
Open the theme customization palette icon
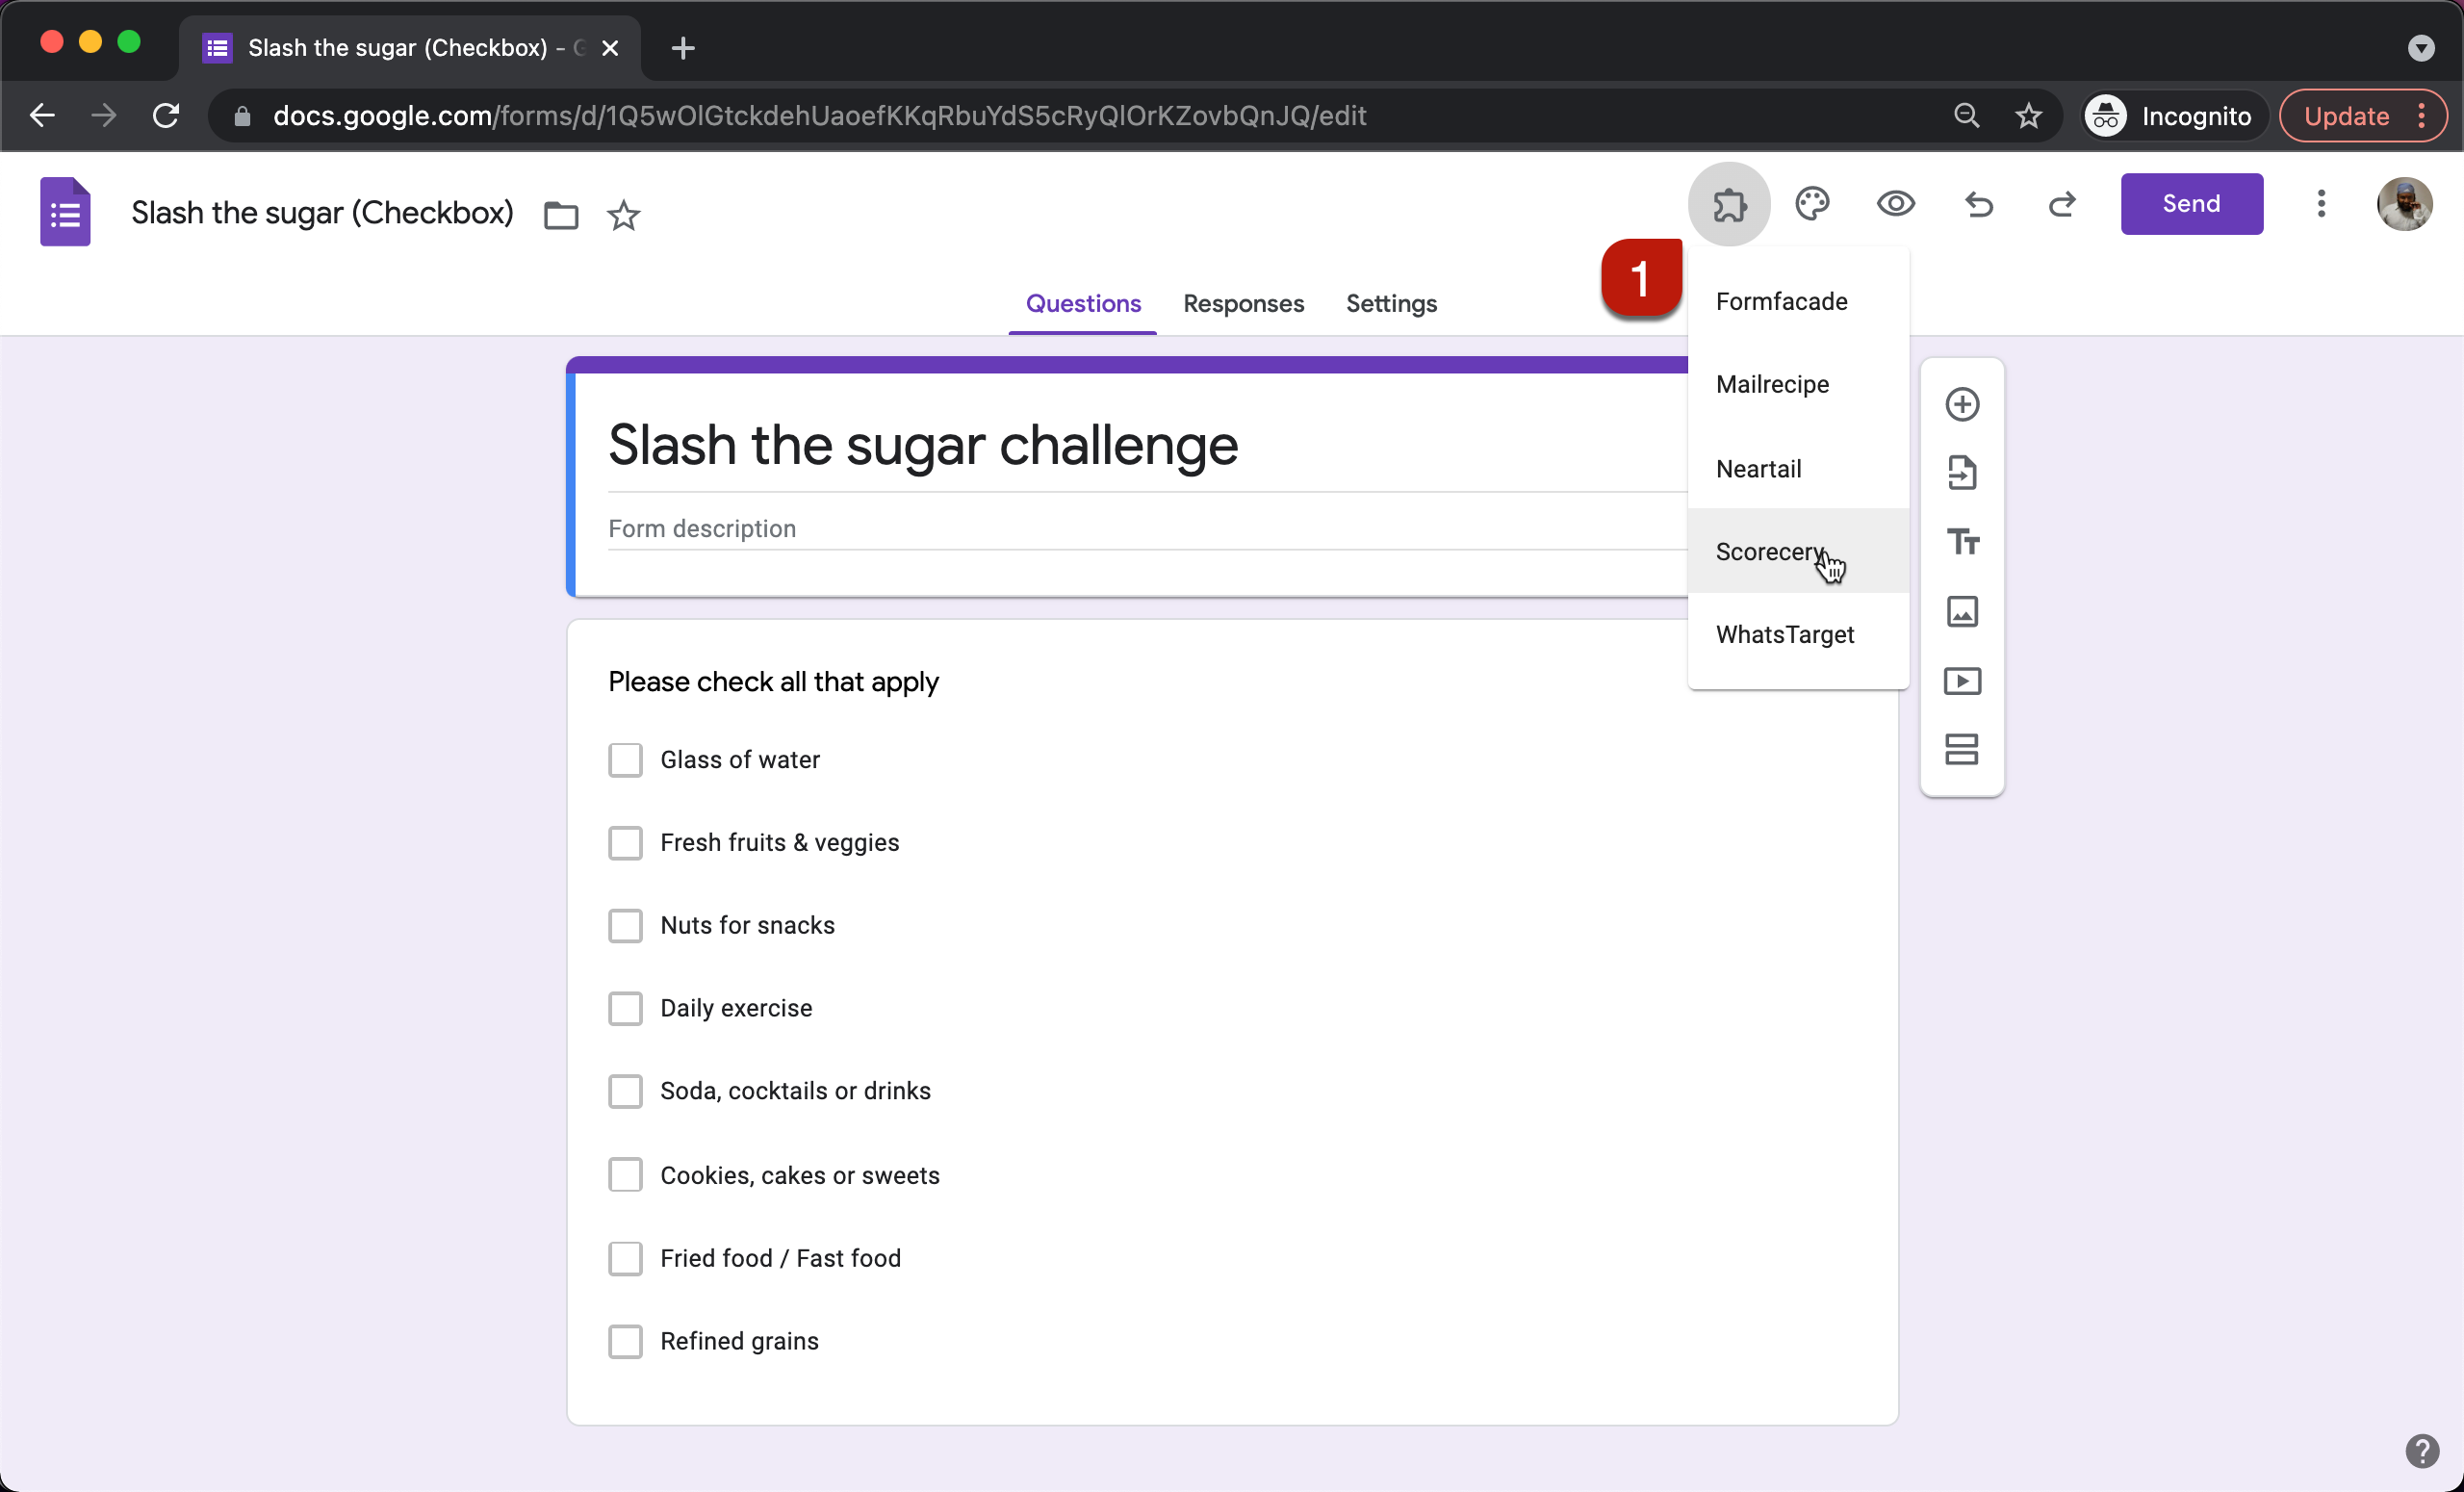tap(1812, 204)
